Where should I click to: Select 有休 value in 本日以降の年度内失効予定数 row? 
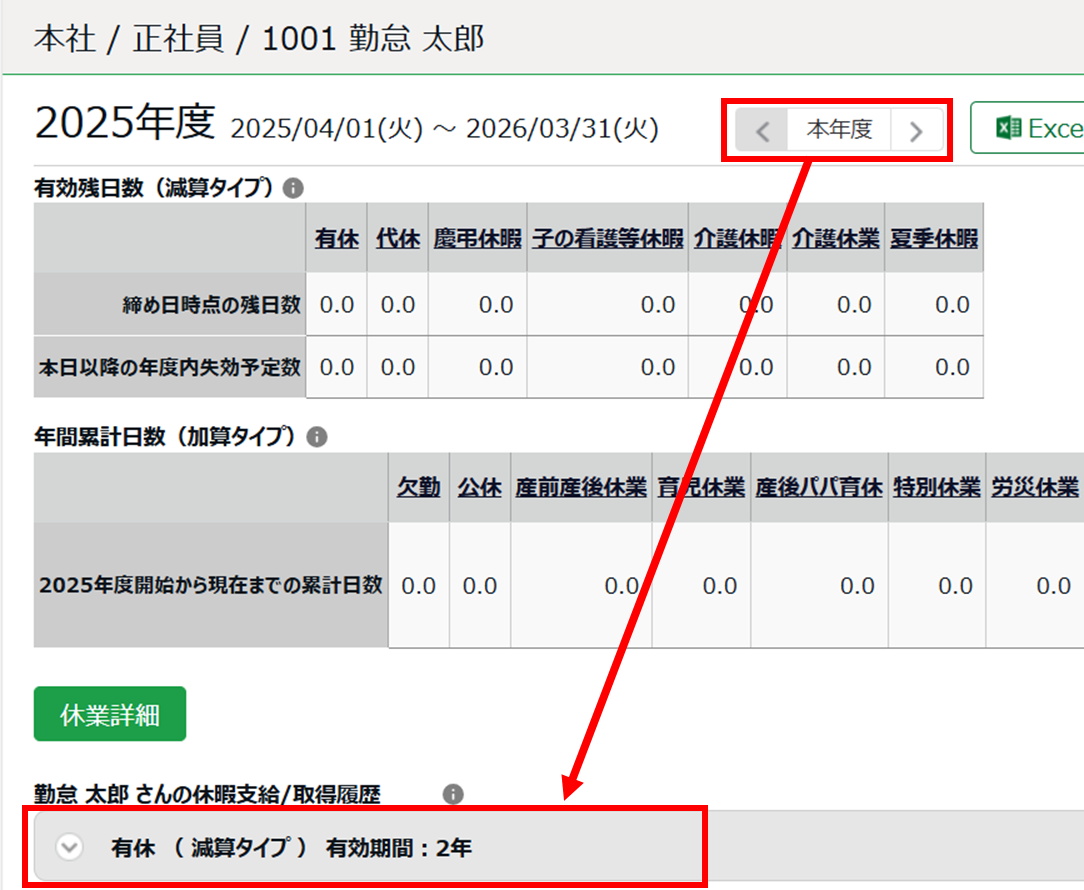(x=337, y=367)
